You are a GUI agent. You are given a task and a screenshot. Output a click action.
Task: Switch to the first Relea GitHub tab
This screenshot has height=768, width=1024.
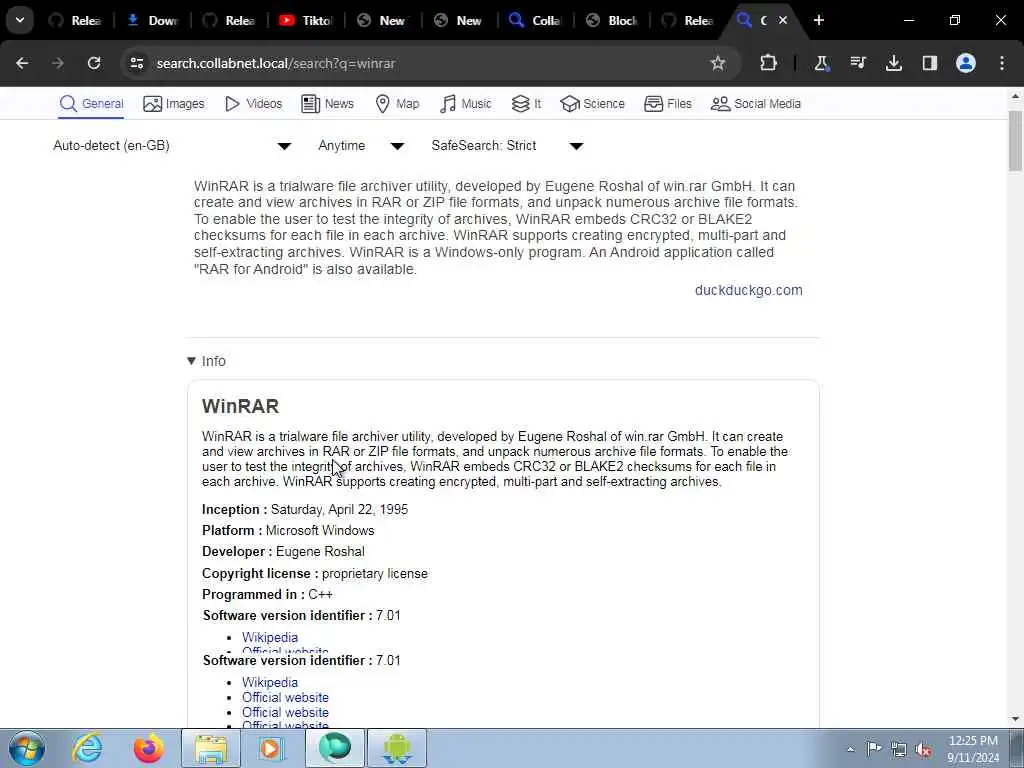75,21
